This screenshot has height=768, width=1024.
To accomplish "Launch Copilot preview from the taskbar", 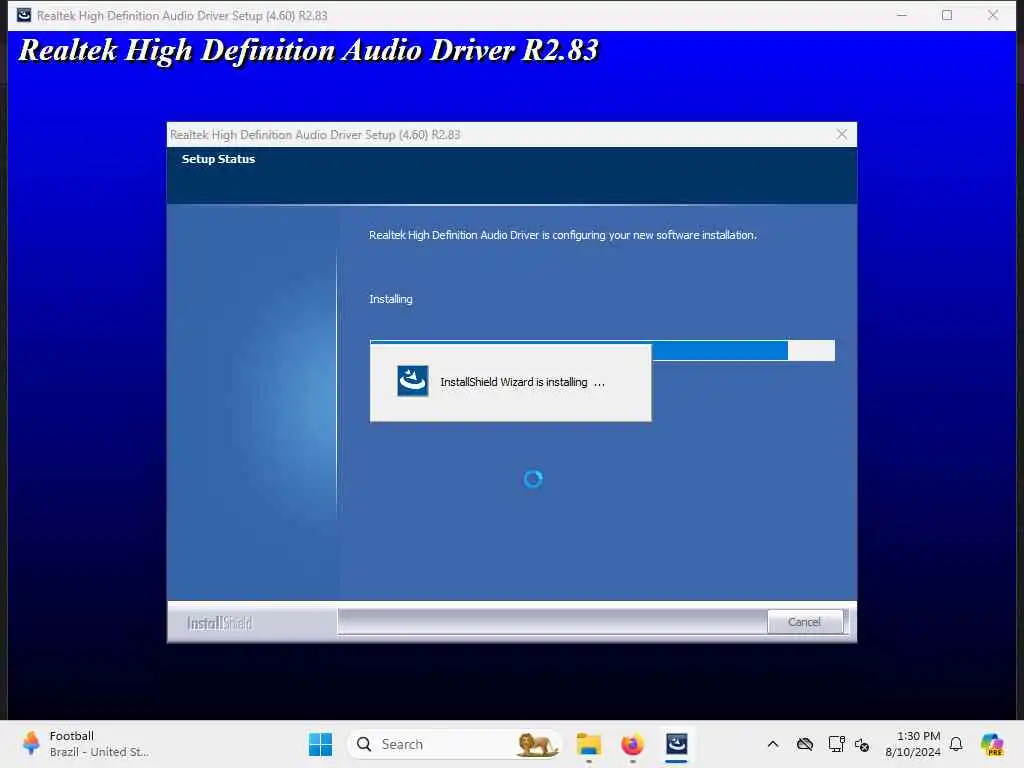I will [992, 744].
